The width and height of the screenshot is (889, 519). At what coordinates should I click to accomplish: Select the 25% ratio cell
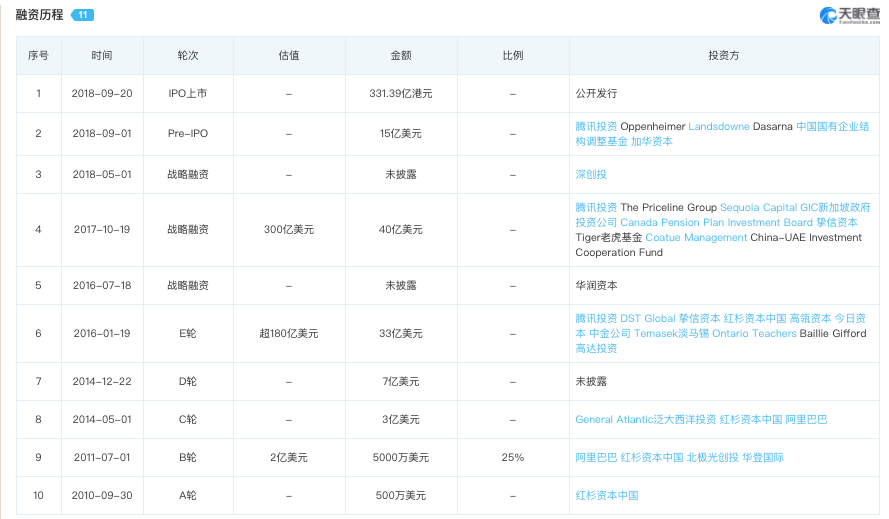513,457
